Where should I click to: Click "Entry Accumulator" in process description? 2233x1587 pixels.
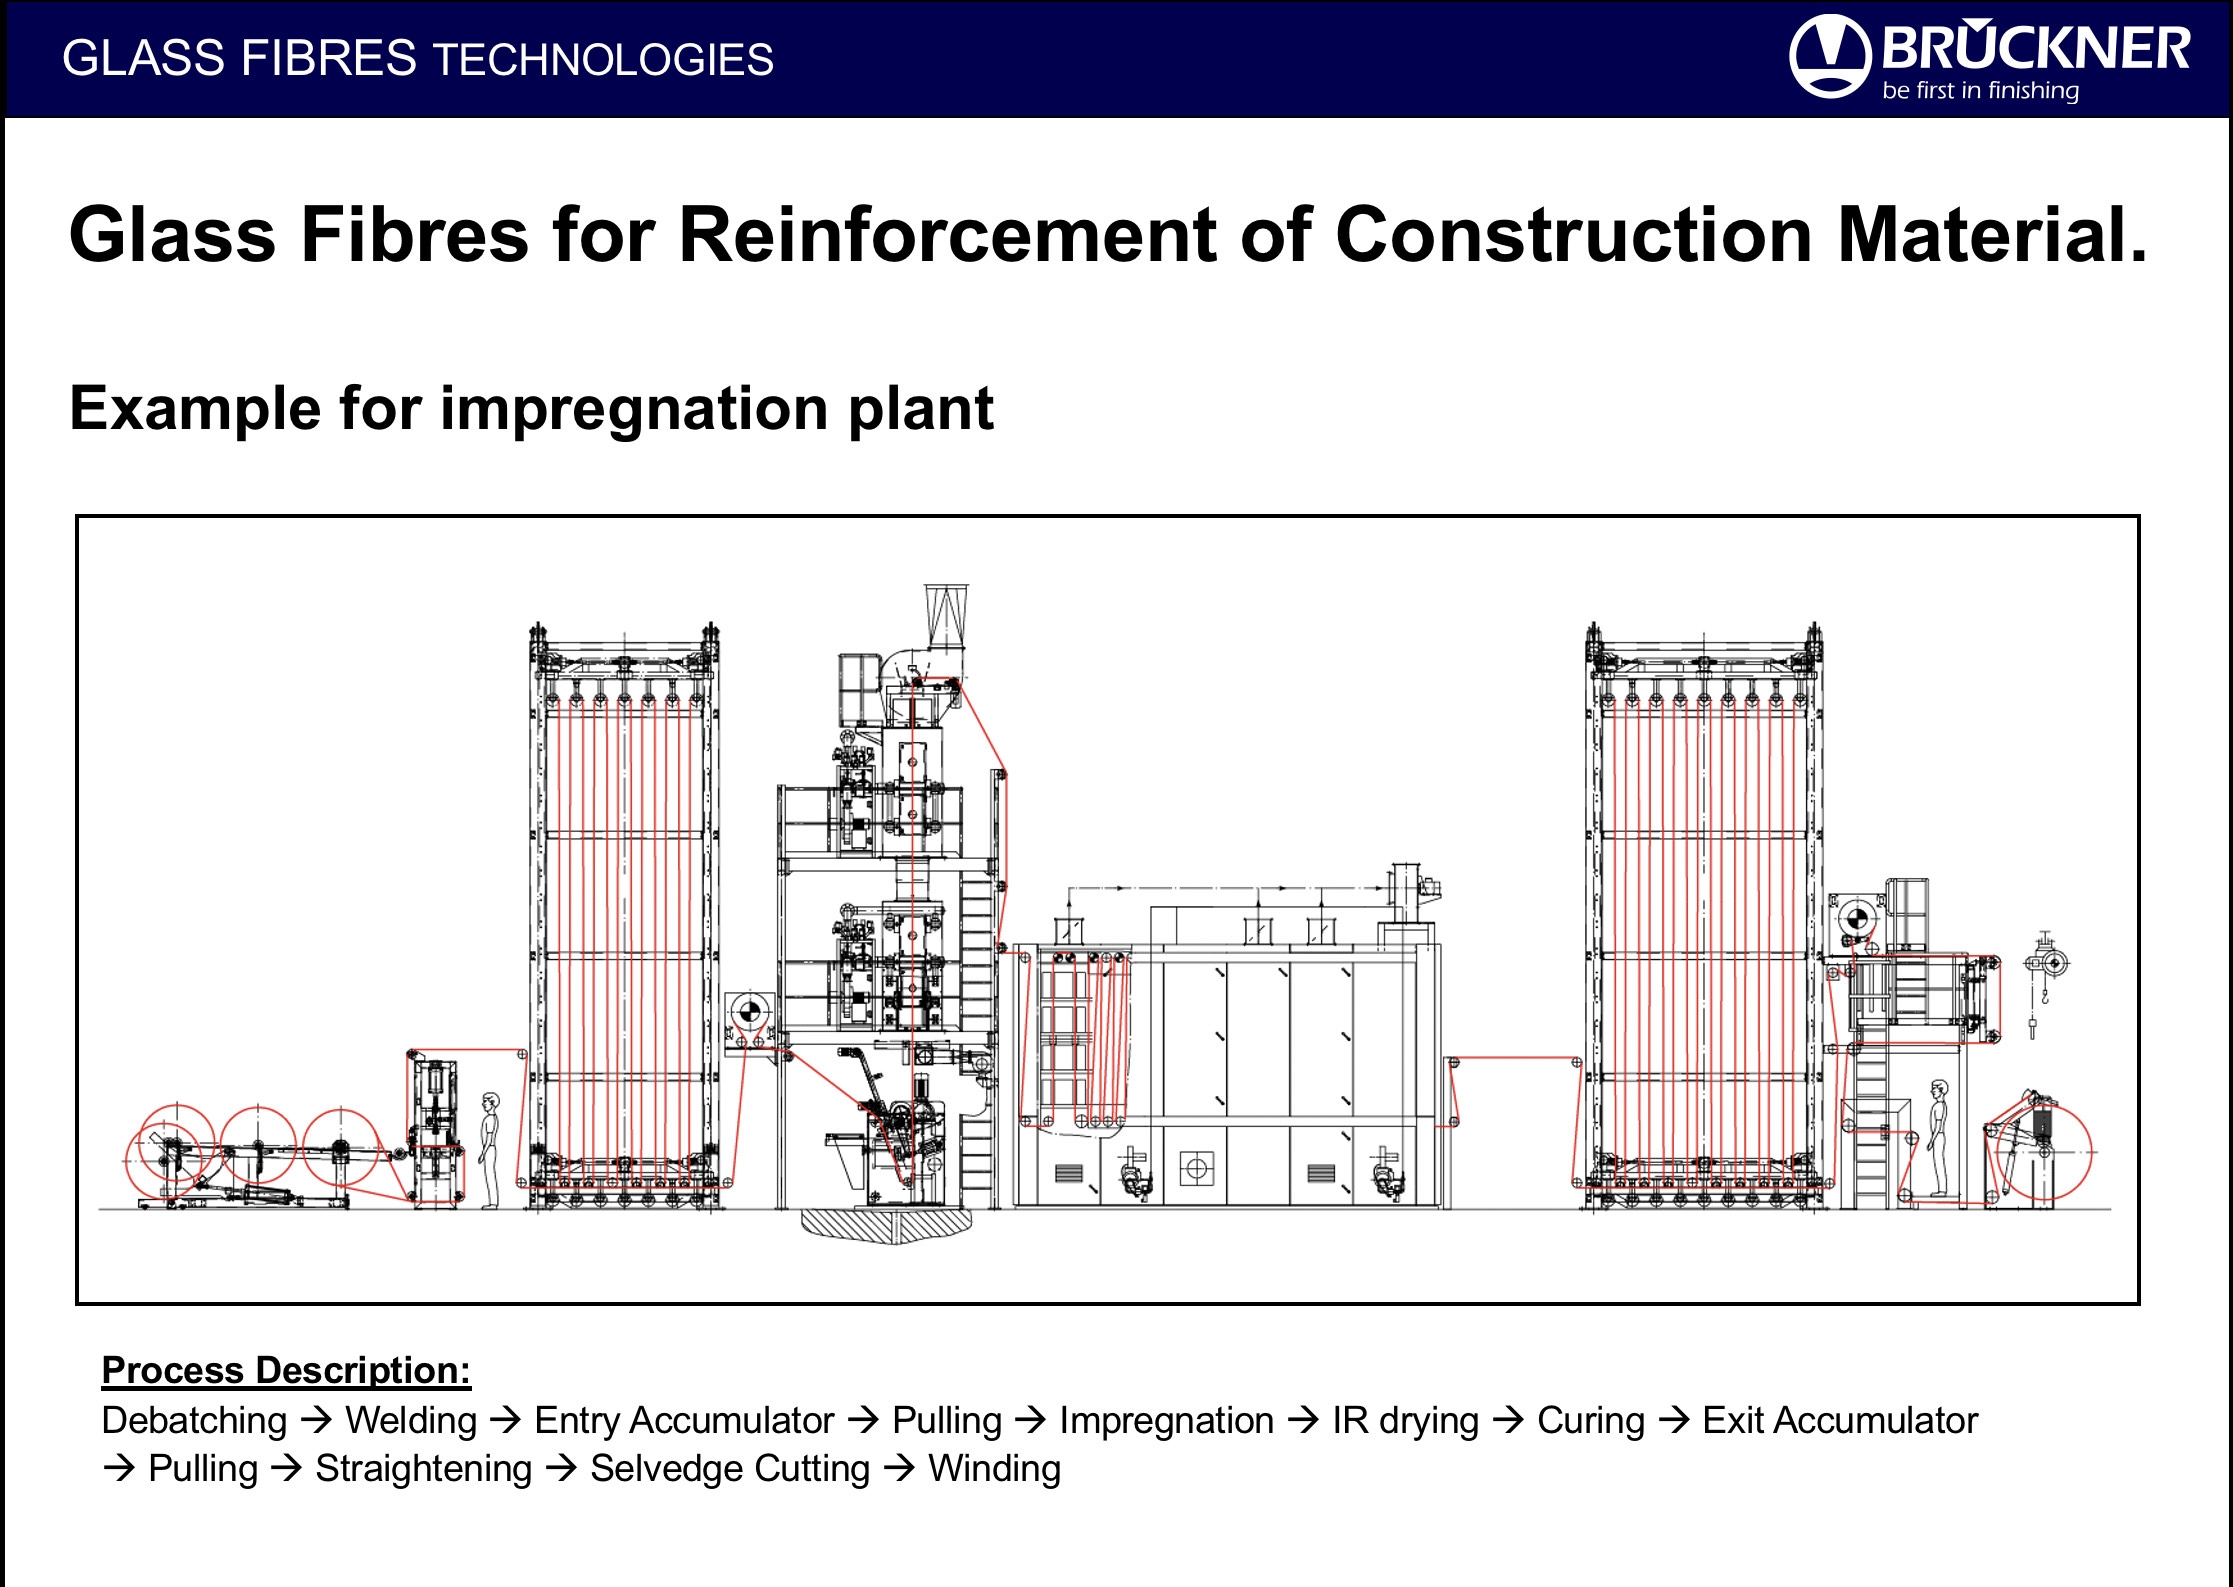(x=684, y=1420)
